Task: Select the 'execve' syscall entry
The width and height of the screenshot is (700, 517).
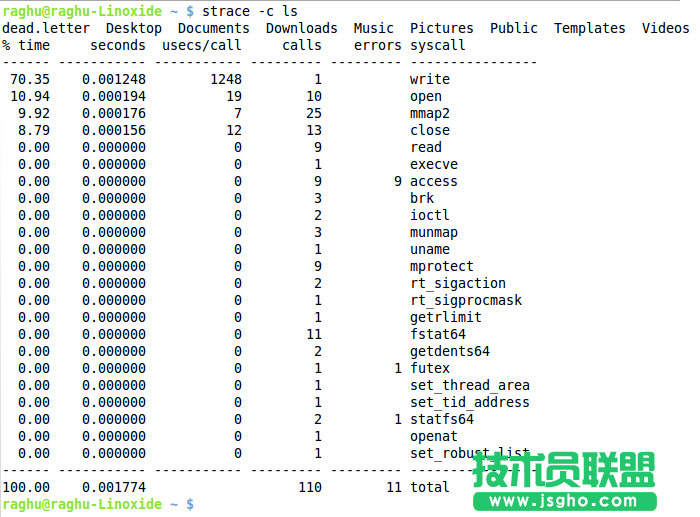Action: pos(434,164)
